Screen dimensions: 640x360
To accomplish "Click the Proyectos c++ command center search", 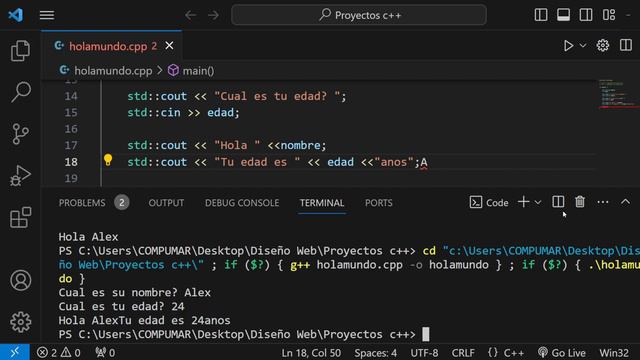I will [x=359, y=15].
